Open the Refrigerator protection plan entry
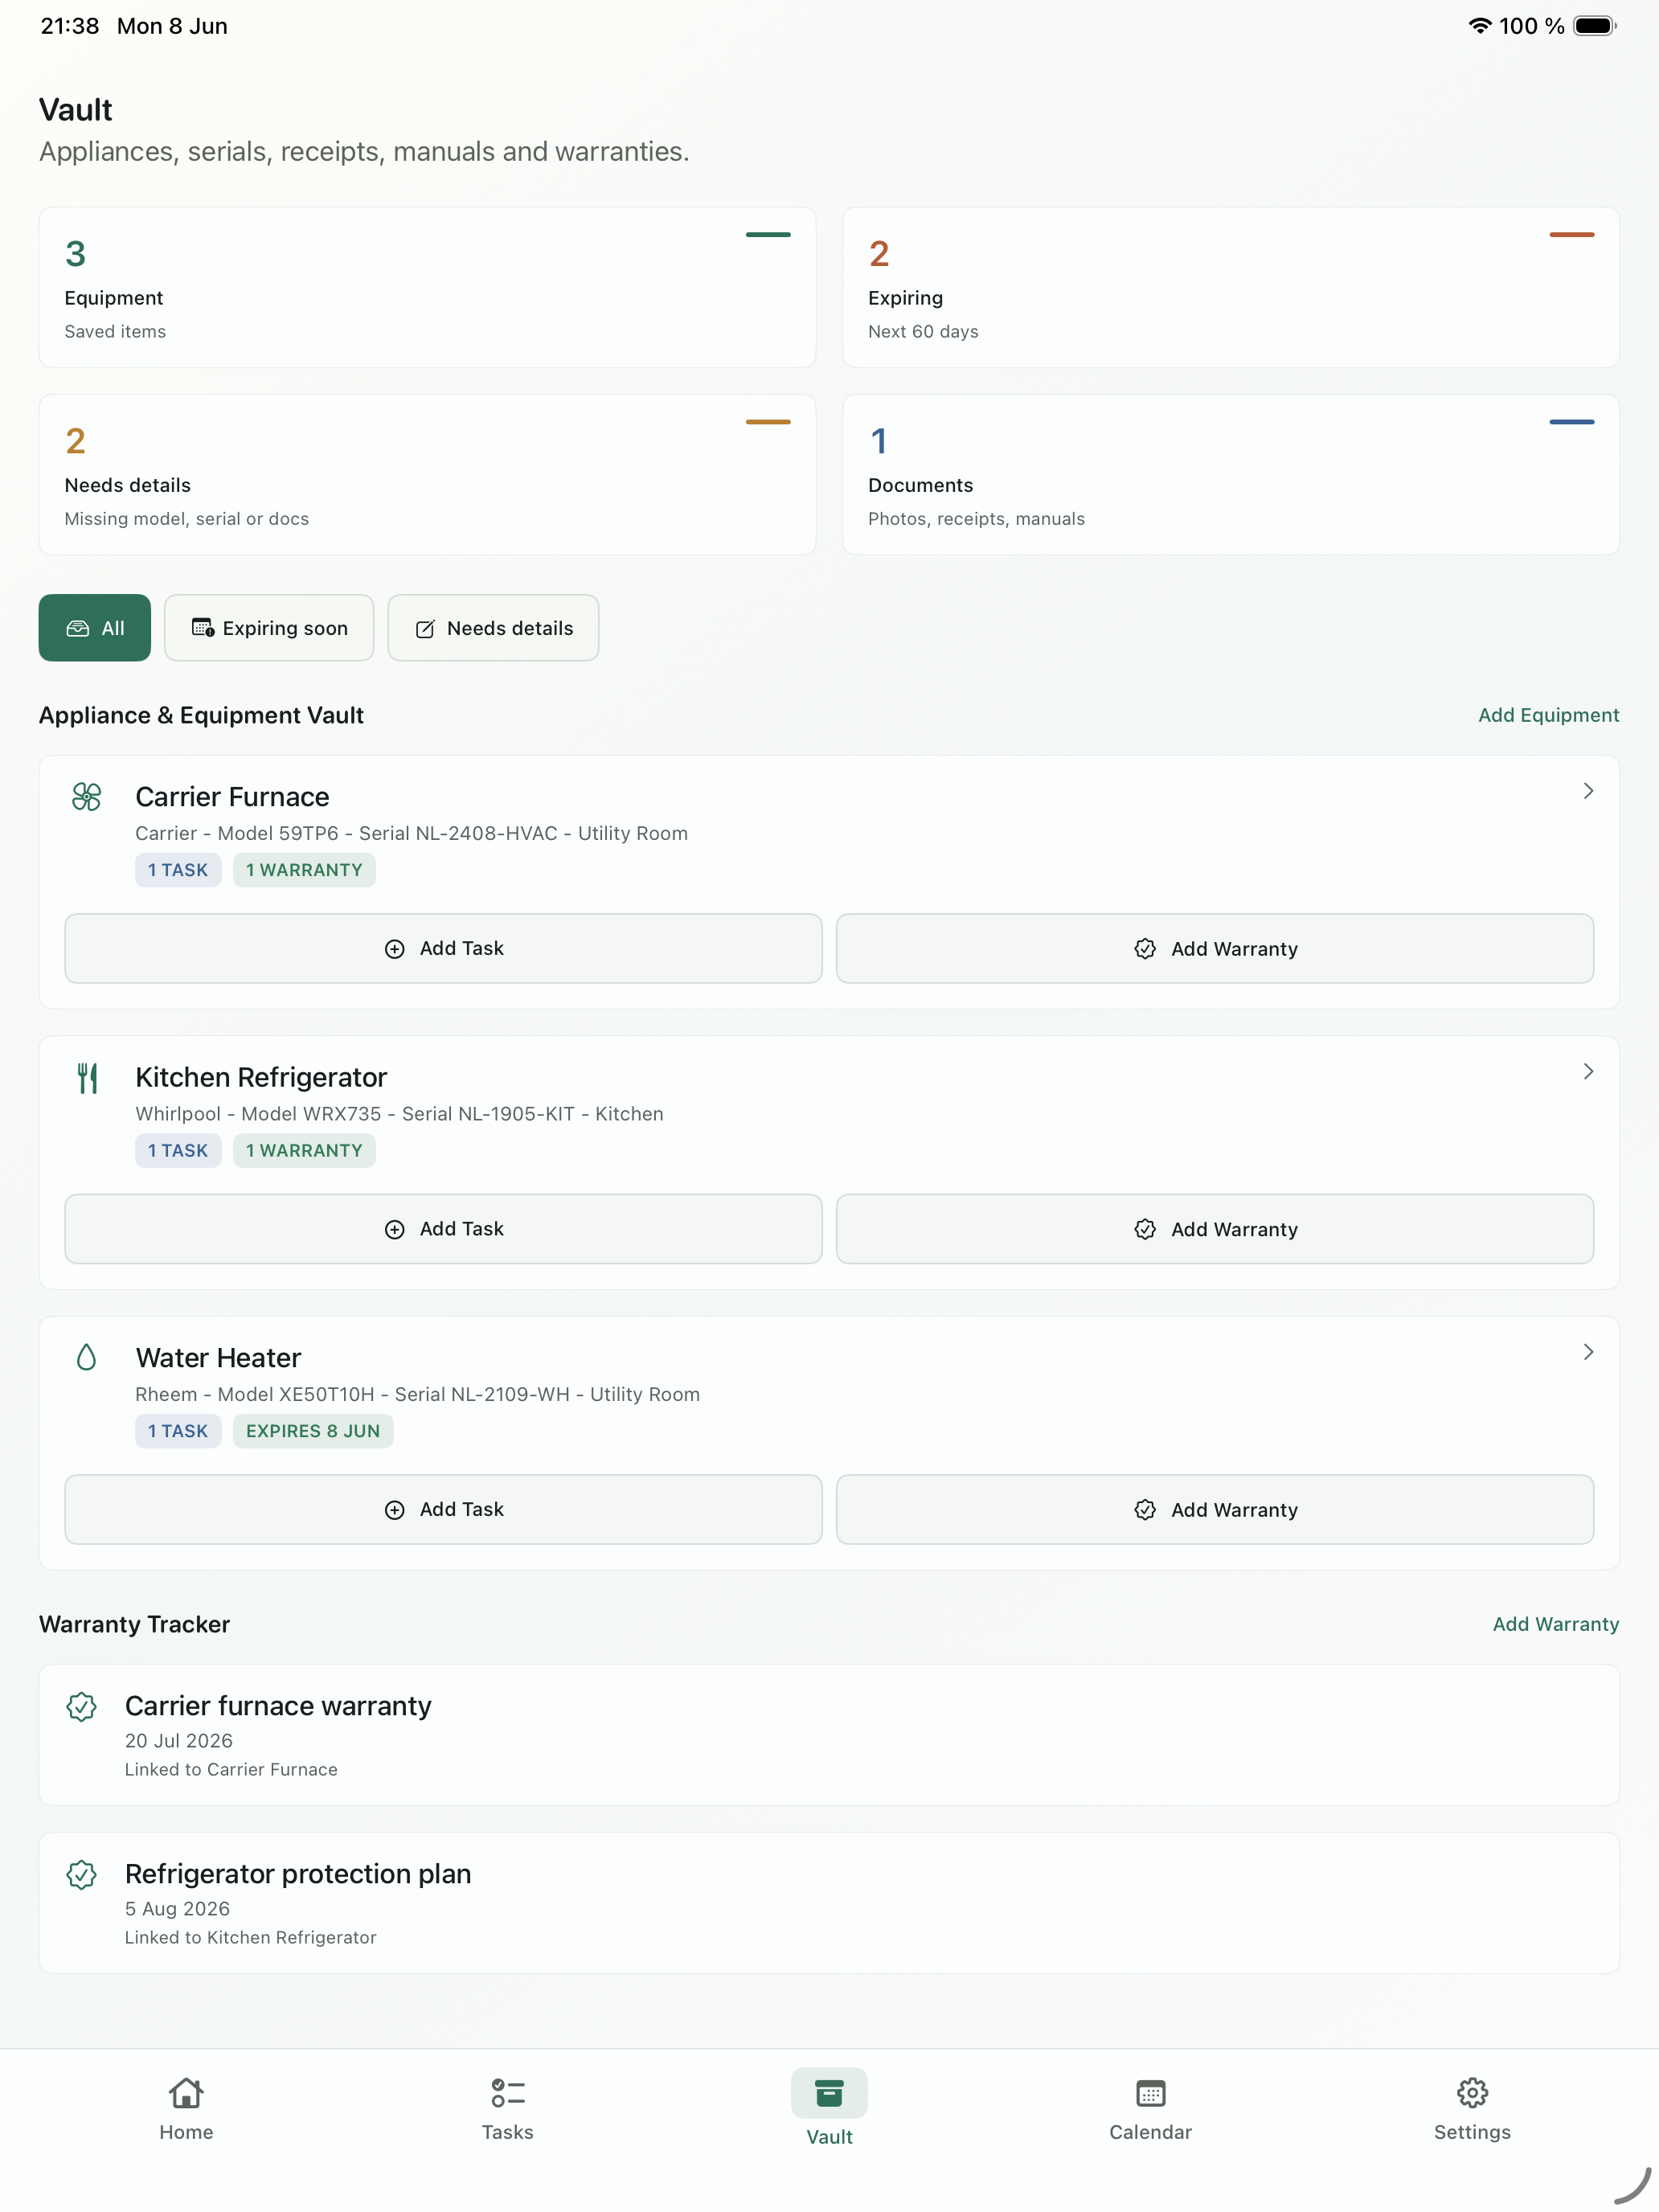 [x=829, y=1903]
